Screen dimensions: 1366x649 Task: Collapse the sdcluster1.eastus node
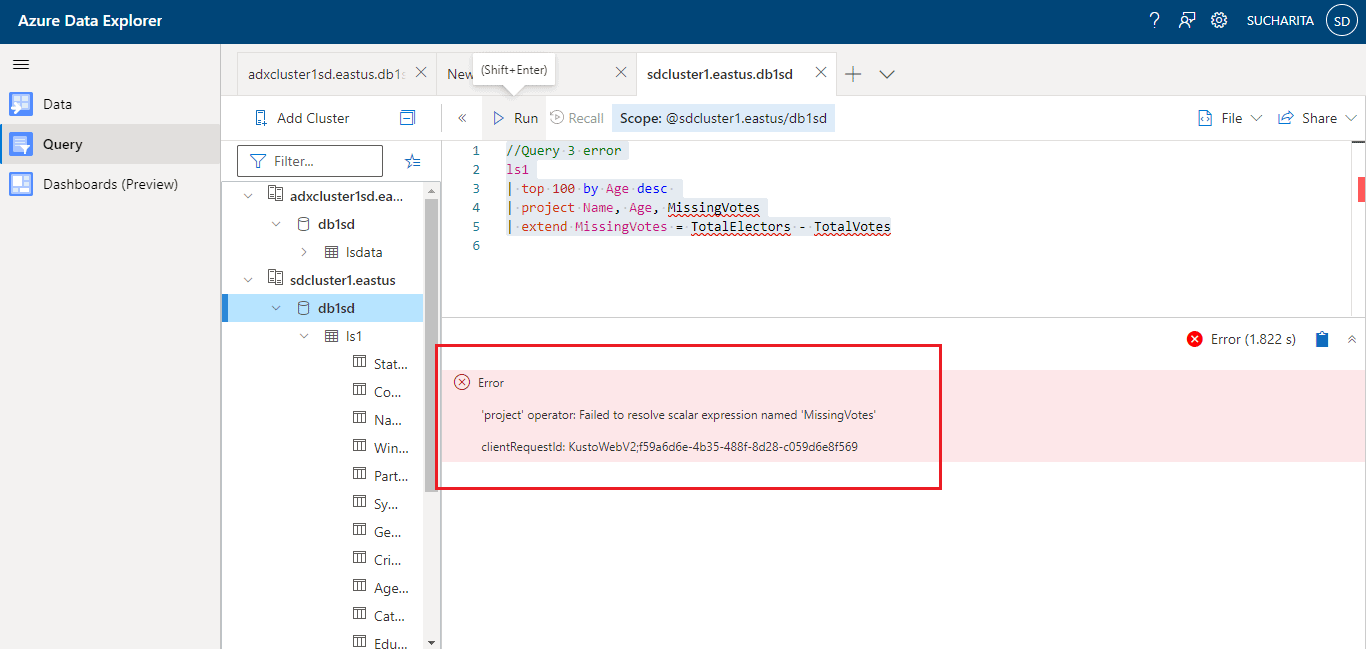pyautogui.click(x=248, y=279)
